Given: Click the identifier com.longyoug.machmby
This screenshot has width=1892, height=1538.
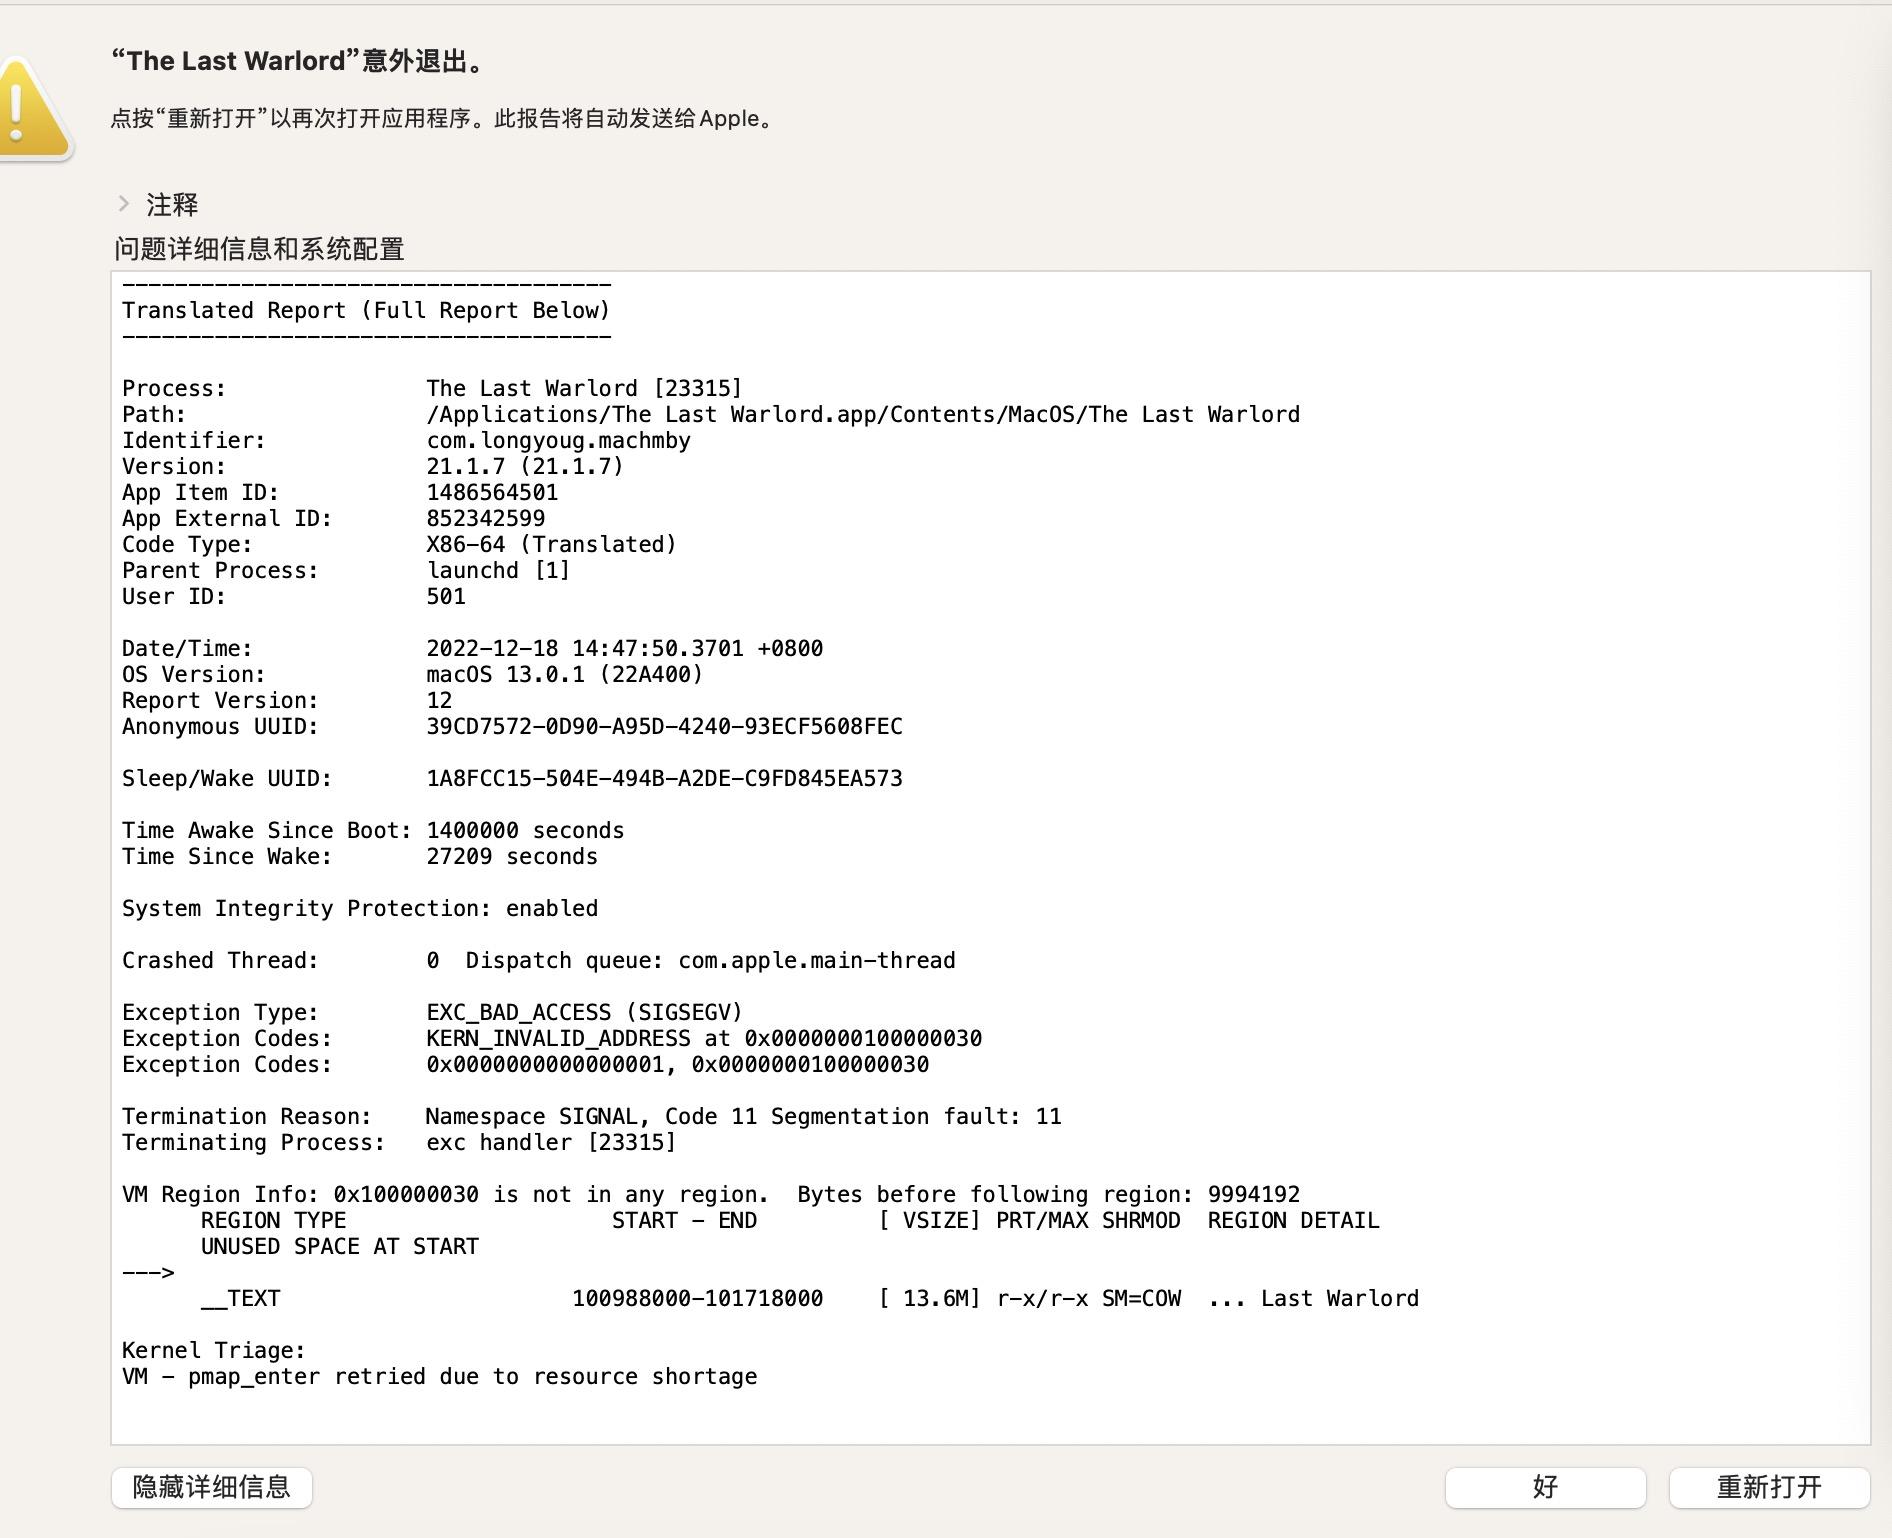Looking at the screenshot, I should coord(558,440).
